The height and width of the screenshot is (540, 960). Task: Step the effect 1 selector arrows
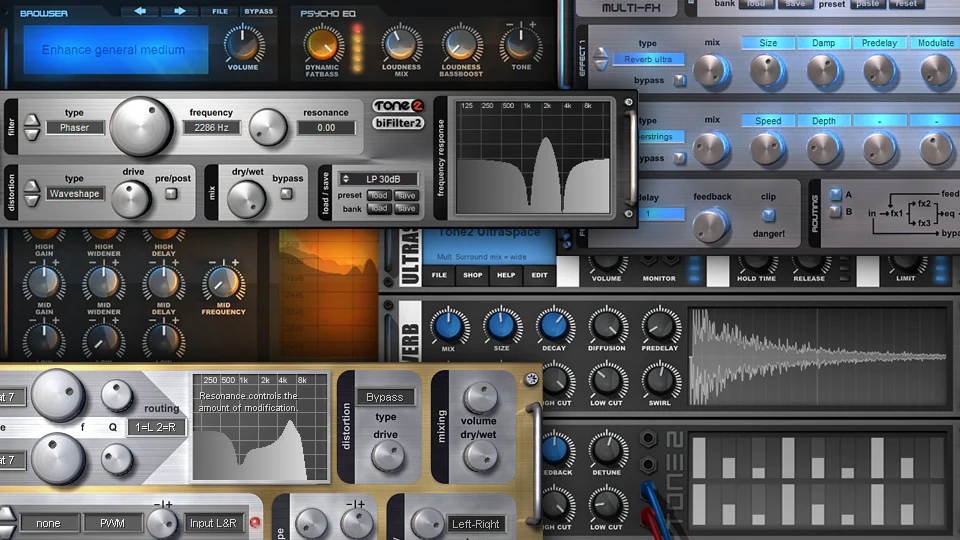pos(601,59)
